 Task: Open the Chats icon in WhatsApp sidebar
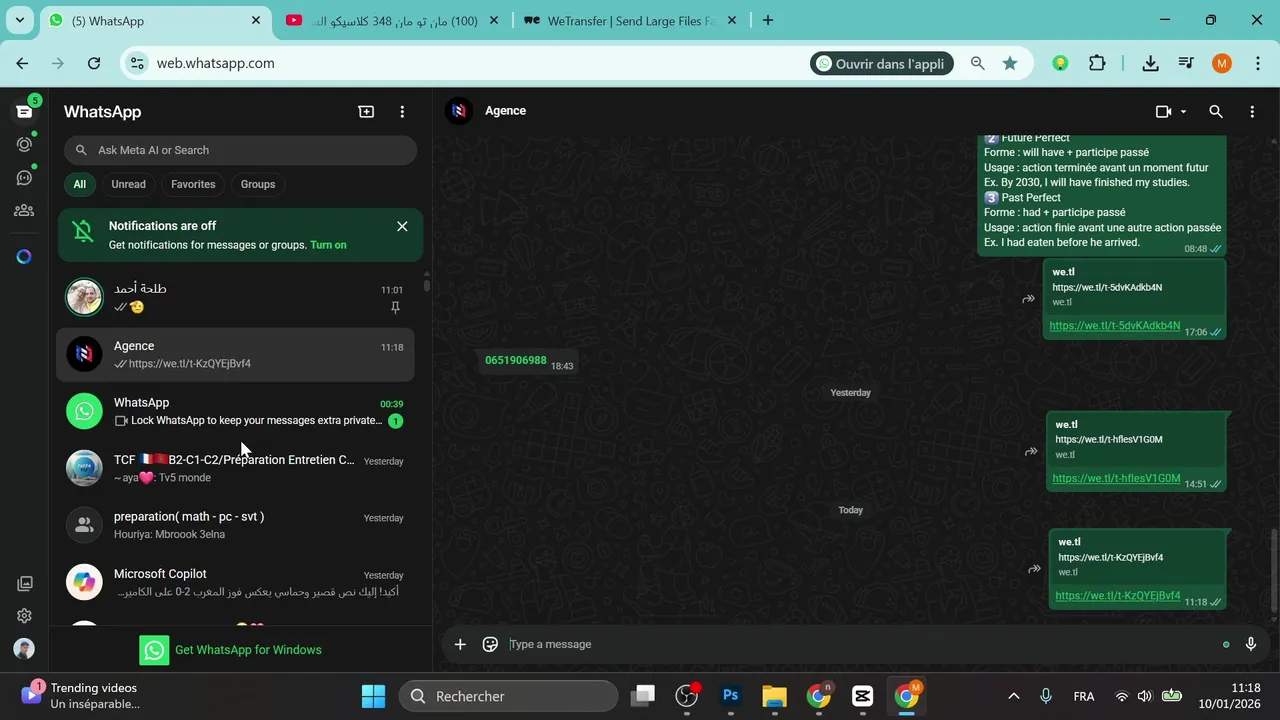[24, 112]
